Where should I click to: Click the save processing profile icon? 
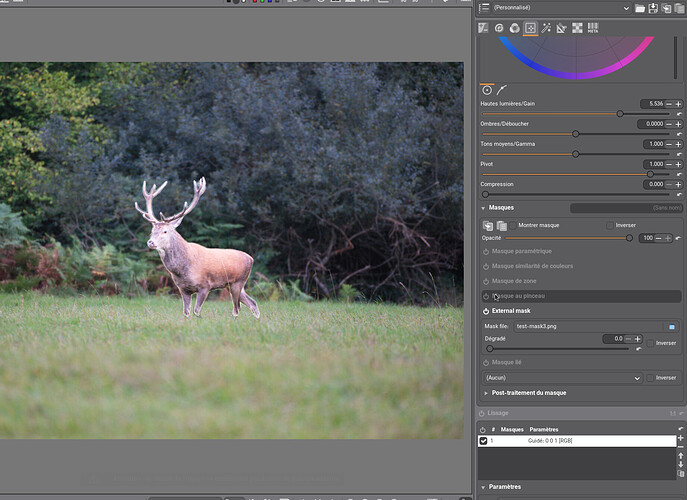coord(652,8)
